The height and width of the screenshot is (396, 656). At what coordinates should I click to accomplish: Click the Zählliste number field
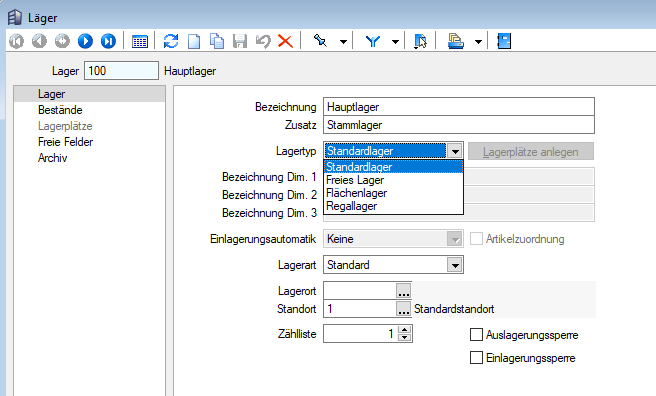point(361,334)
